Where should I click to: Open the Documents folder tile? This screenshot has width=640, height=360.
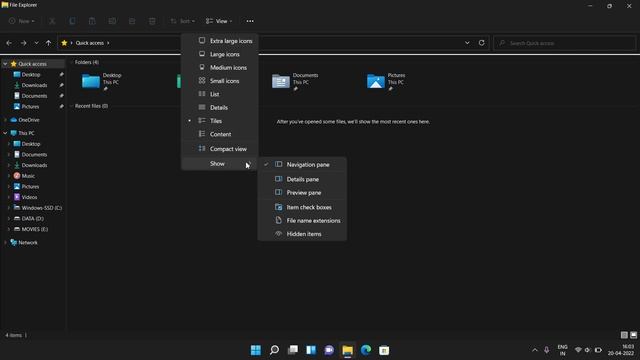(295, 81)
